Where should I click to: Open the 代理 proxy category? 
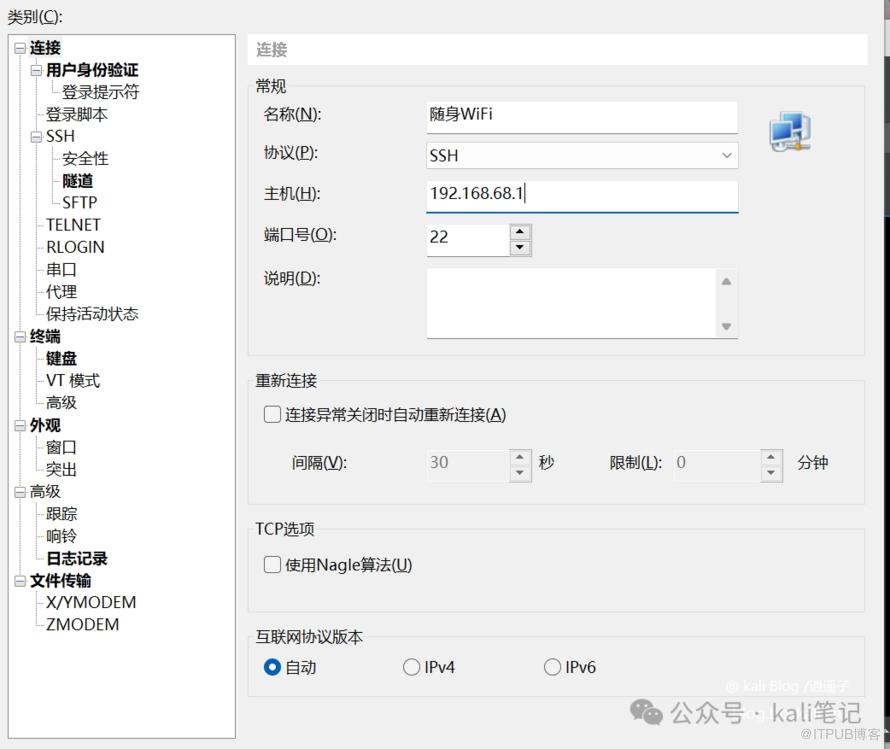pos(61,292)
